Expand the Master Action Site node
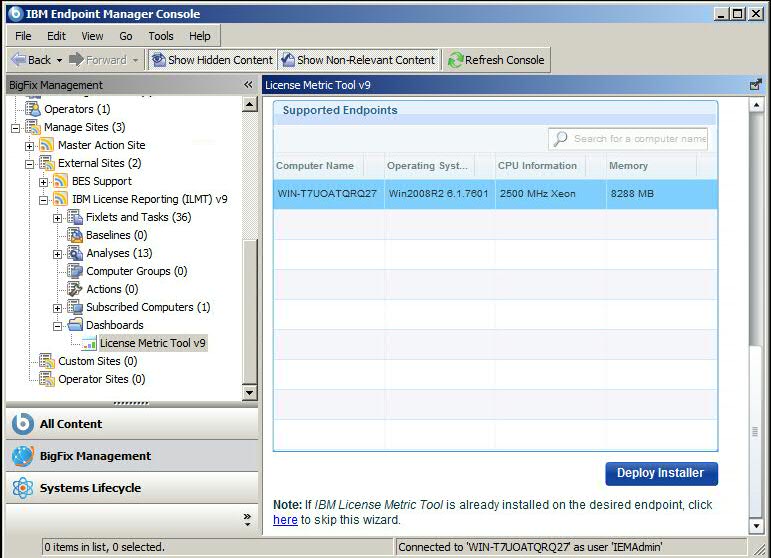The image size is (771, 558). tap(30, 147)
